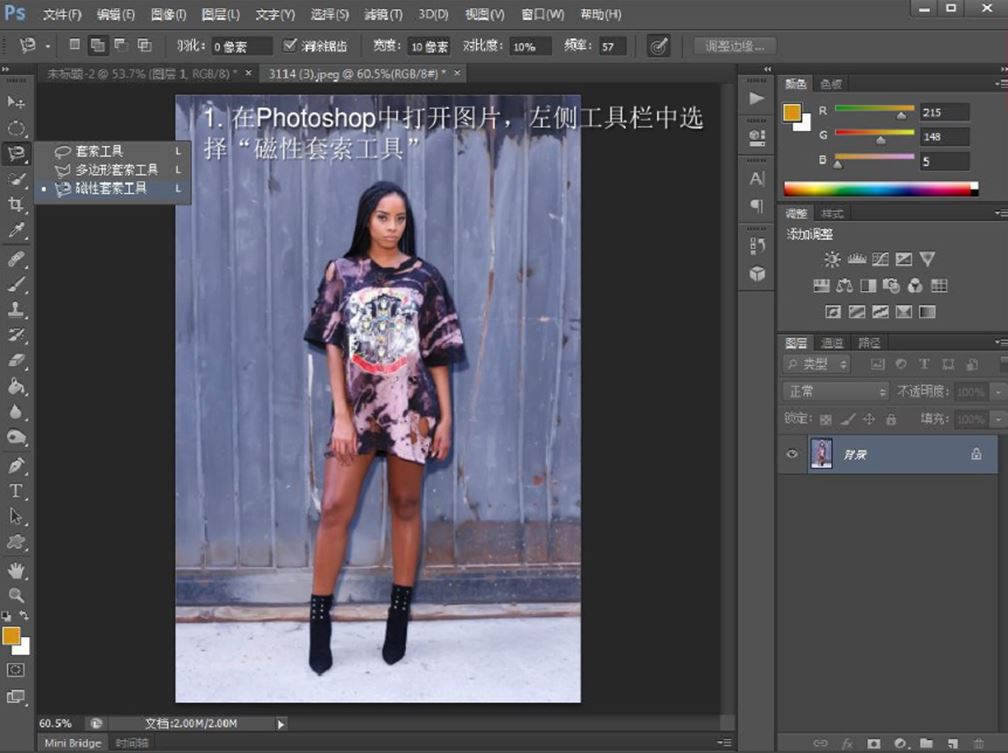The image size is (1008, 753).
Task: Toggle the 消除锯齿 anti-alias checkbox
Action: [x=290, y=45]
